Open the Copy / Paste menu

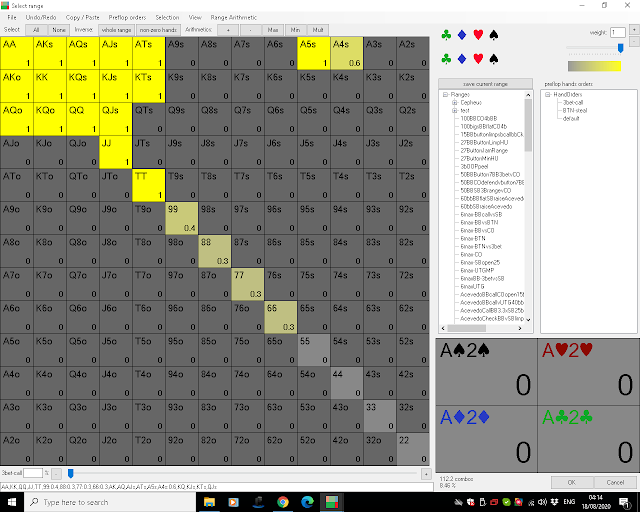(82, 18)
